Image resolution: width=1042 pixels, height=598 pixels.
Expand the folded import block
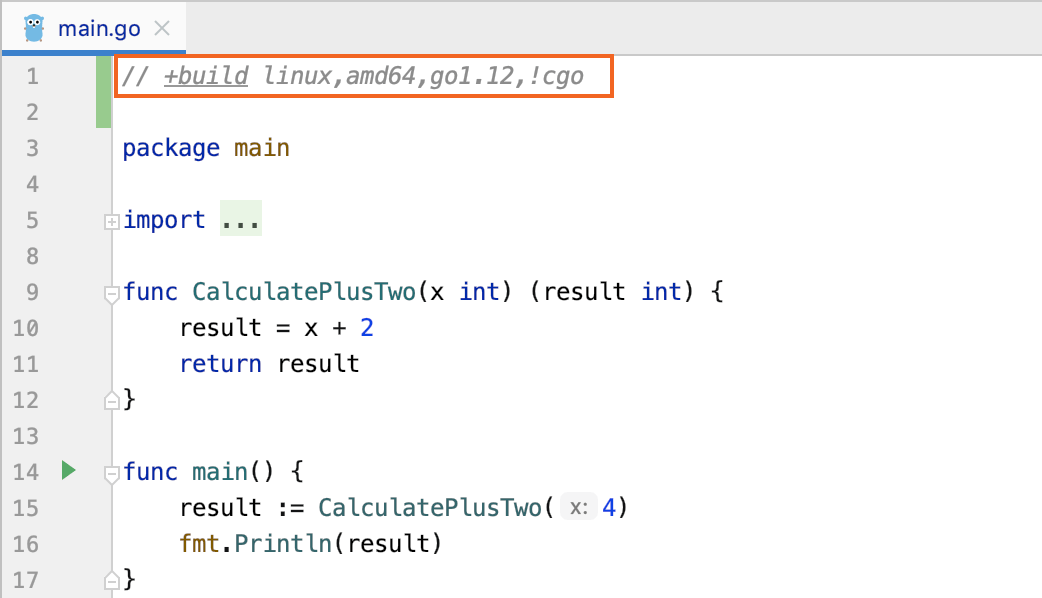point(112,221)
